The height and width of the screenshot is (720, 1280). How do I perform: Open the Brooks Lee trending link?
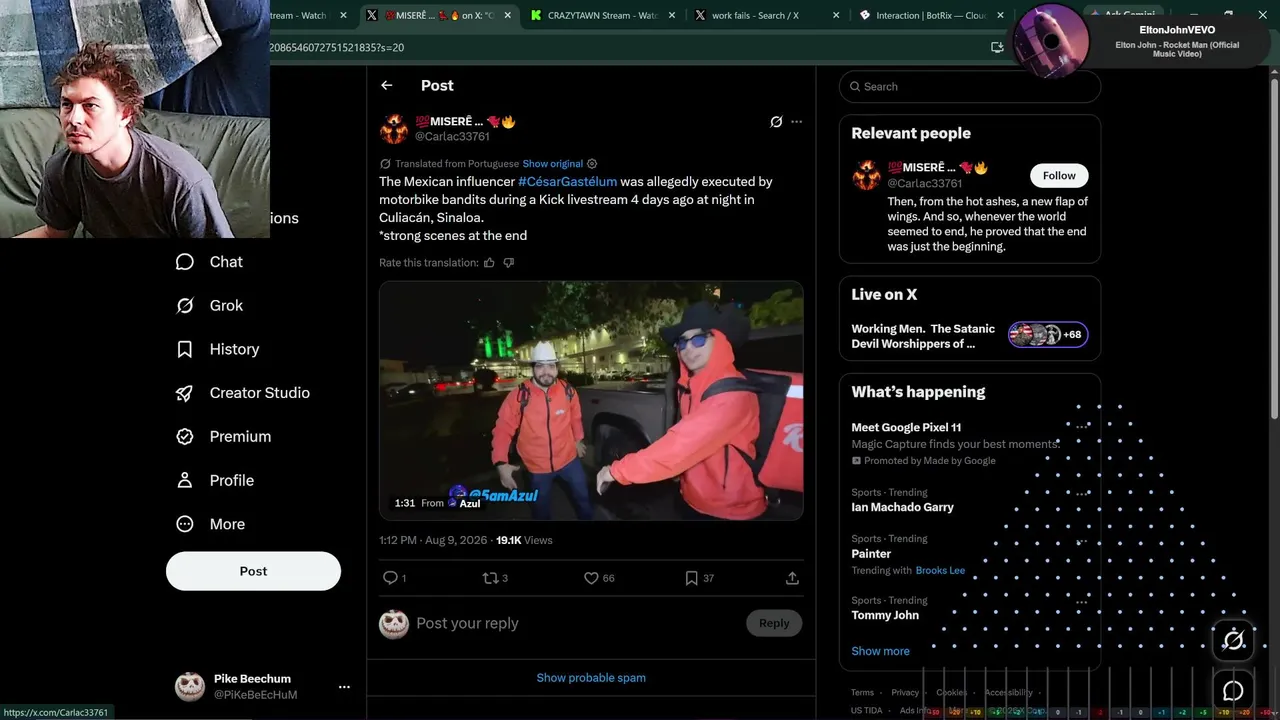pos(940,570)
